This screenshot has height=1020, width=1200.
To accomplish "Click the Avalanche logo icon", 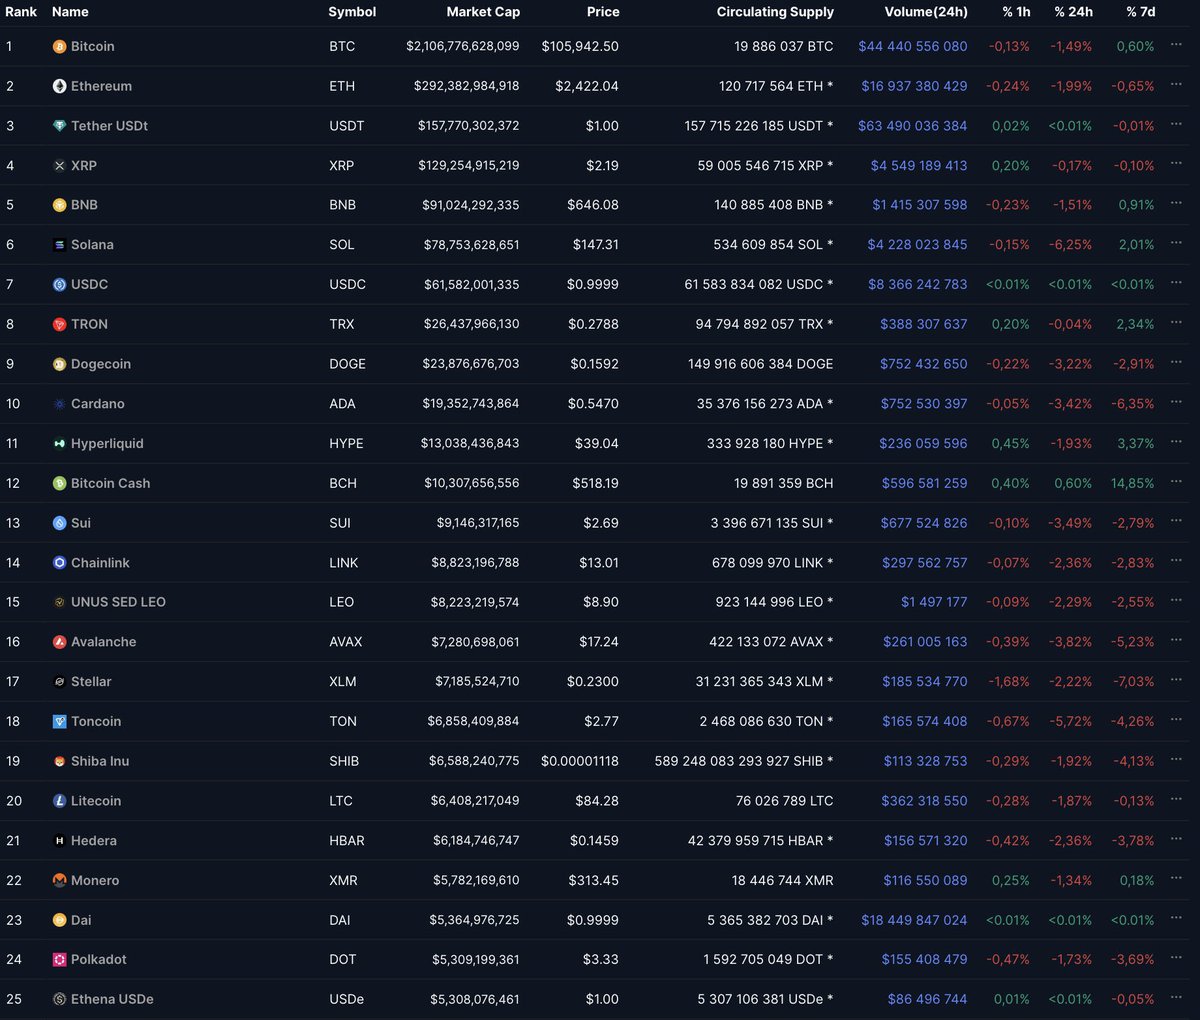I will pyautogui.click(x=59, y=642).
